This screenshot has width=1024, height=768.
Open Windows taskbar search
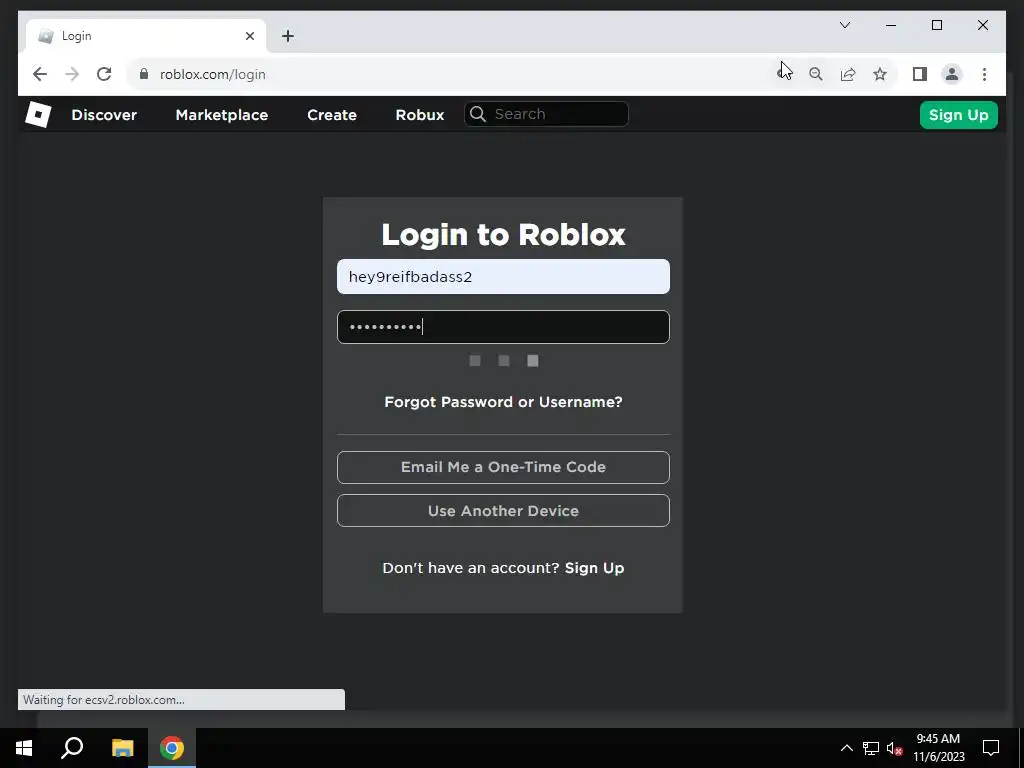pos(72,748)
